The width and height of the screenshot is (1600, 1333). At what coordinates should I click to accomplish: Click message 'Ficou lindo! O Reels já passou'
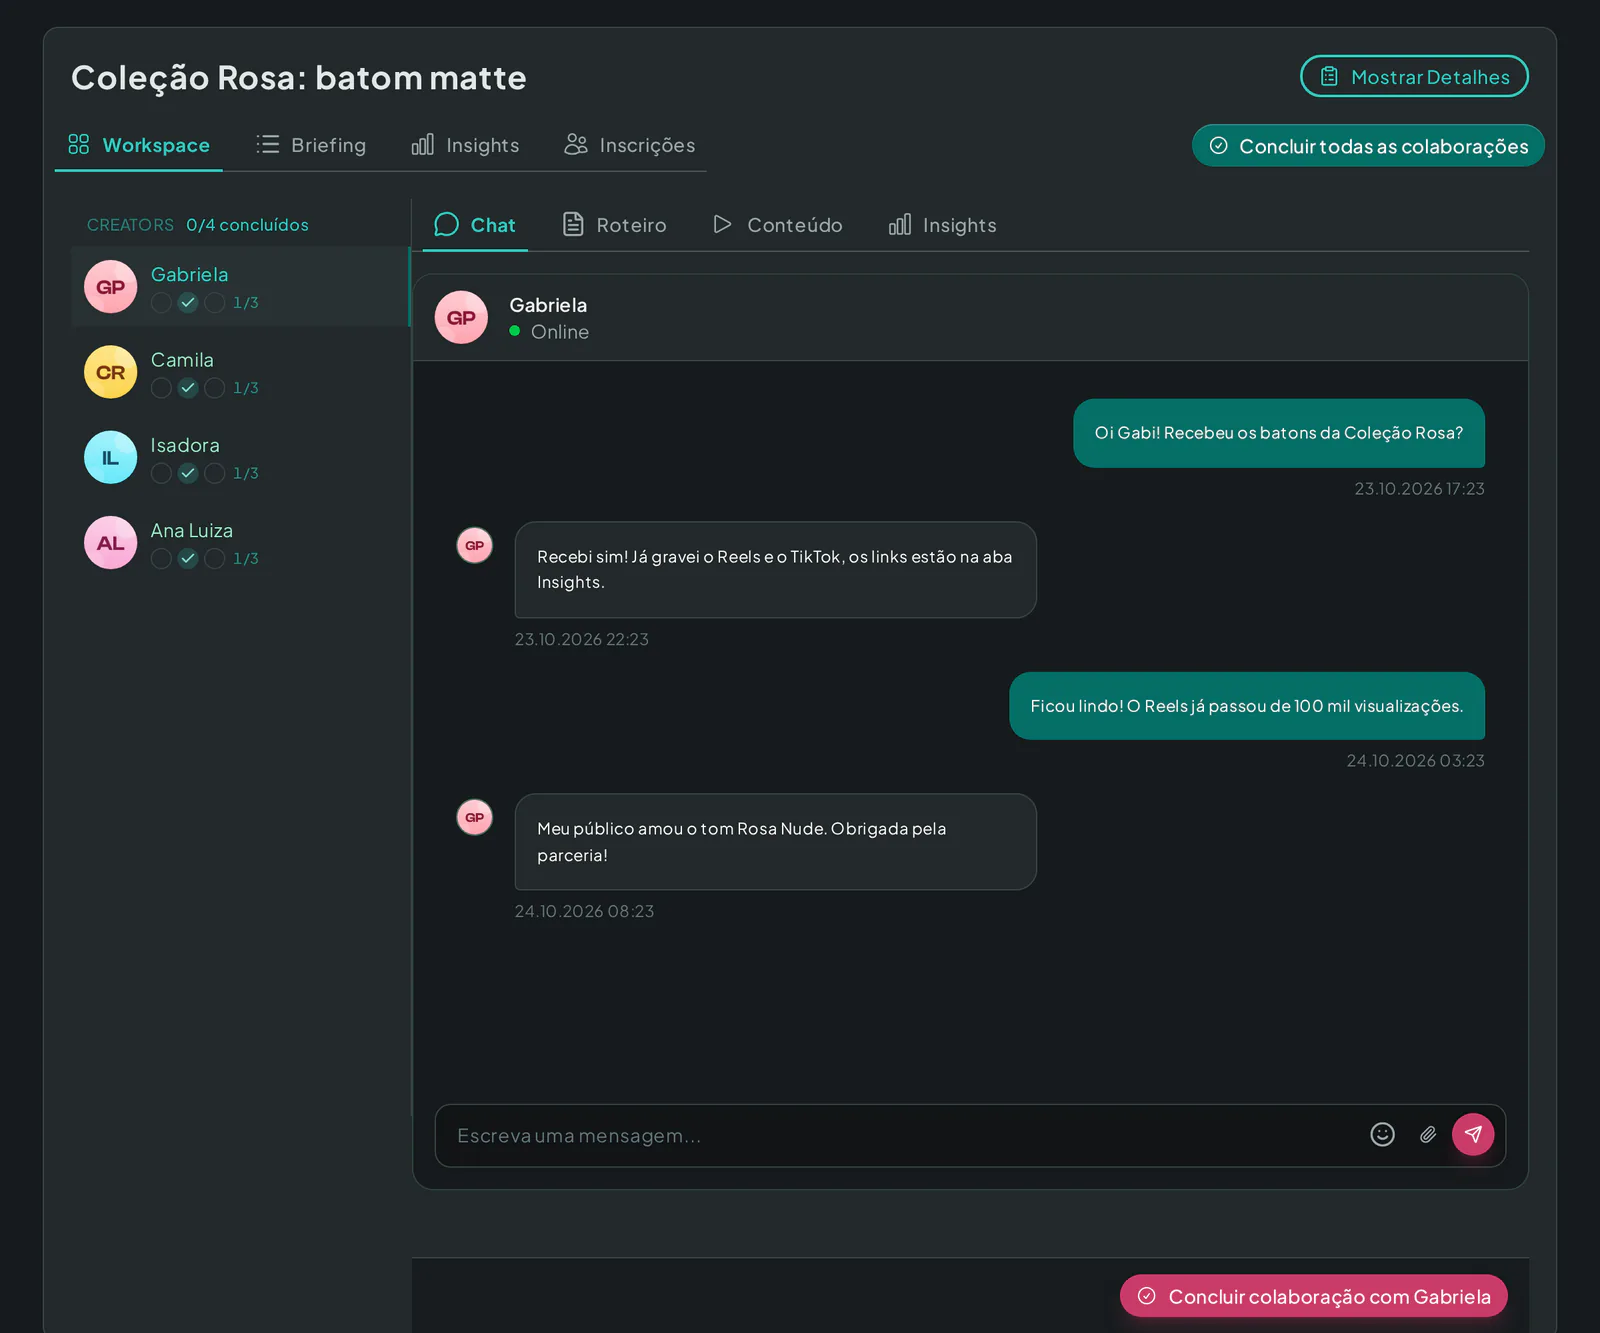tap(1247, 706)
